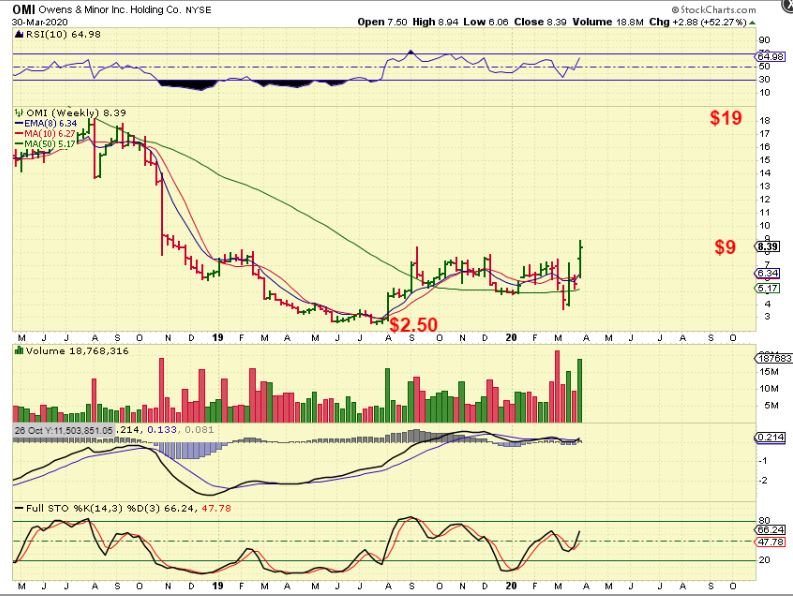This screenshot has height=596, width=793.
Task: Click the OMI (Weekly) candlestick legend icon
Action: 19,113
